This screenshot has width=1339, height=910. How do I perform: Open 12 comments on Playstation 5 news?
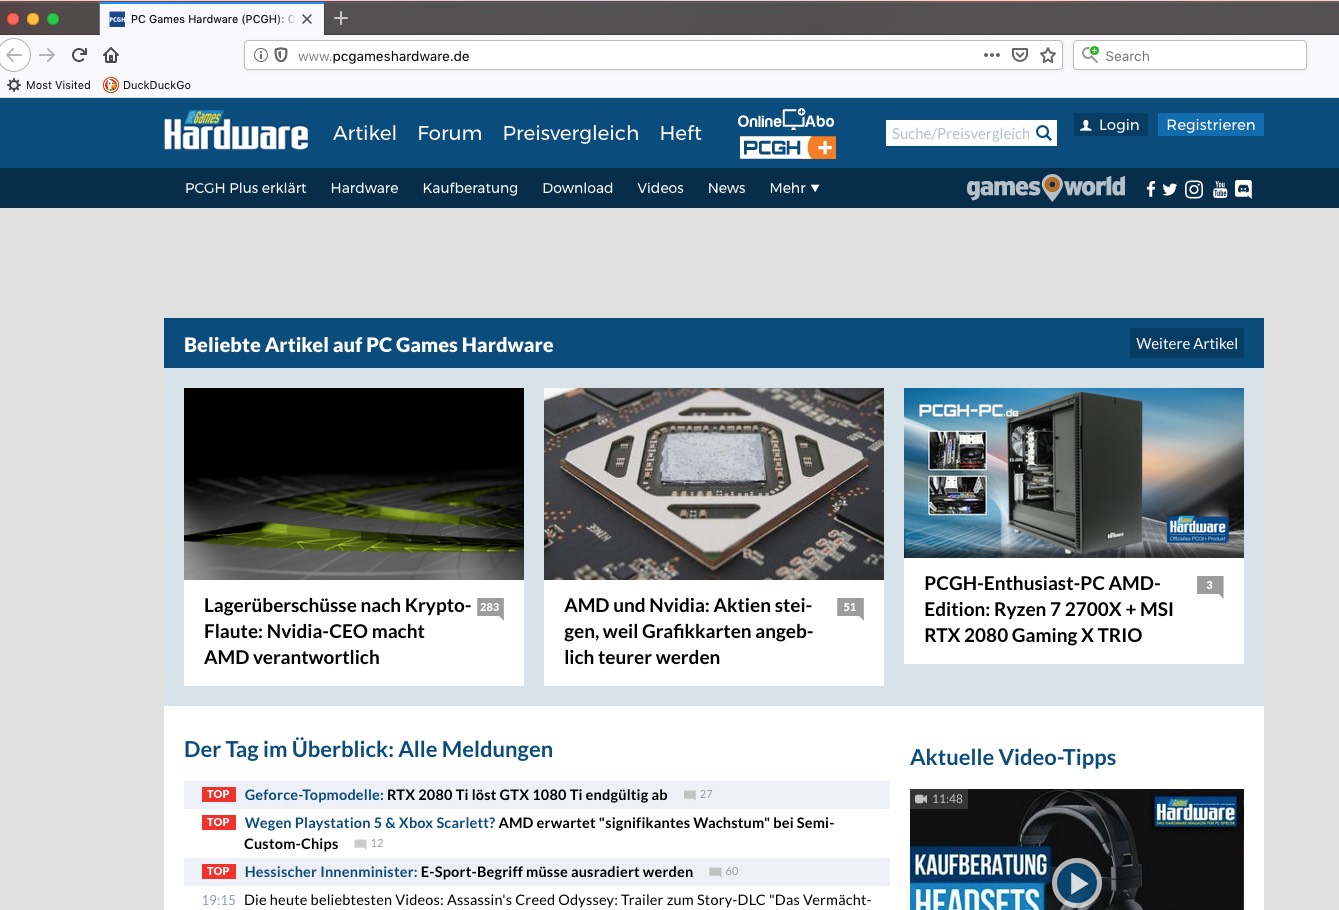369,844
